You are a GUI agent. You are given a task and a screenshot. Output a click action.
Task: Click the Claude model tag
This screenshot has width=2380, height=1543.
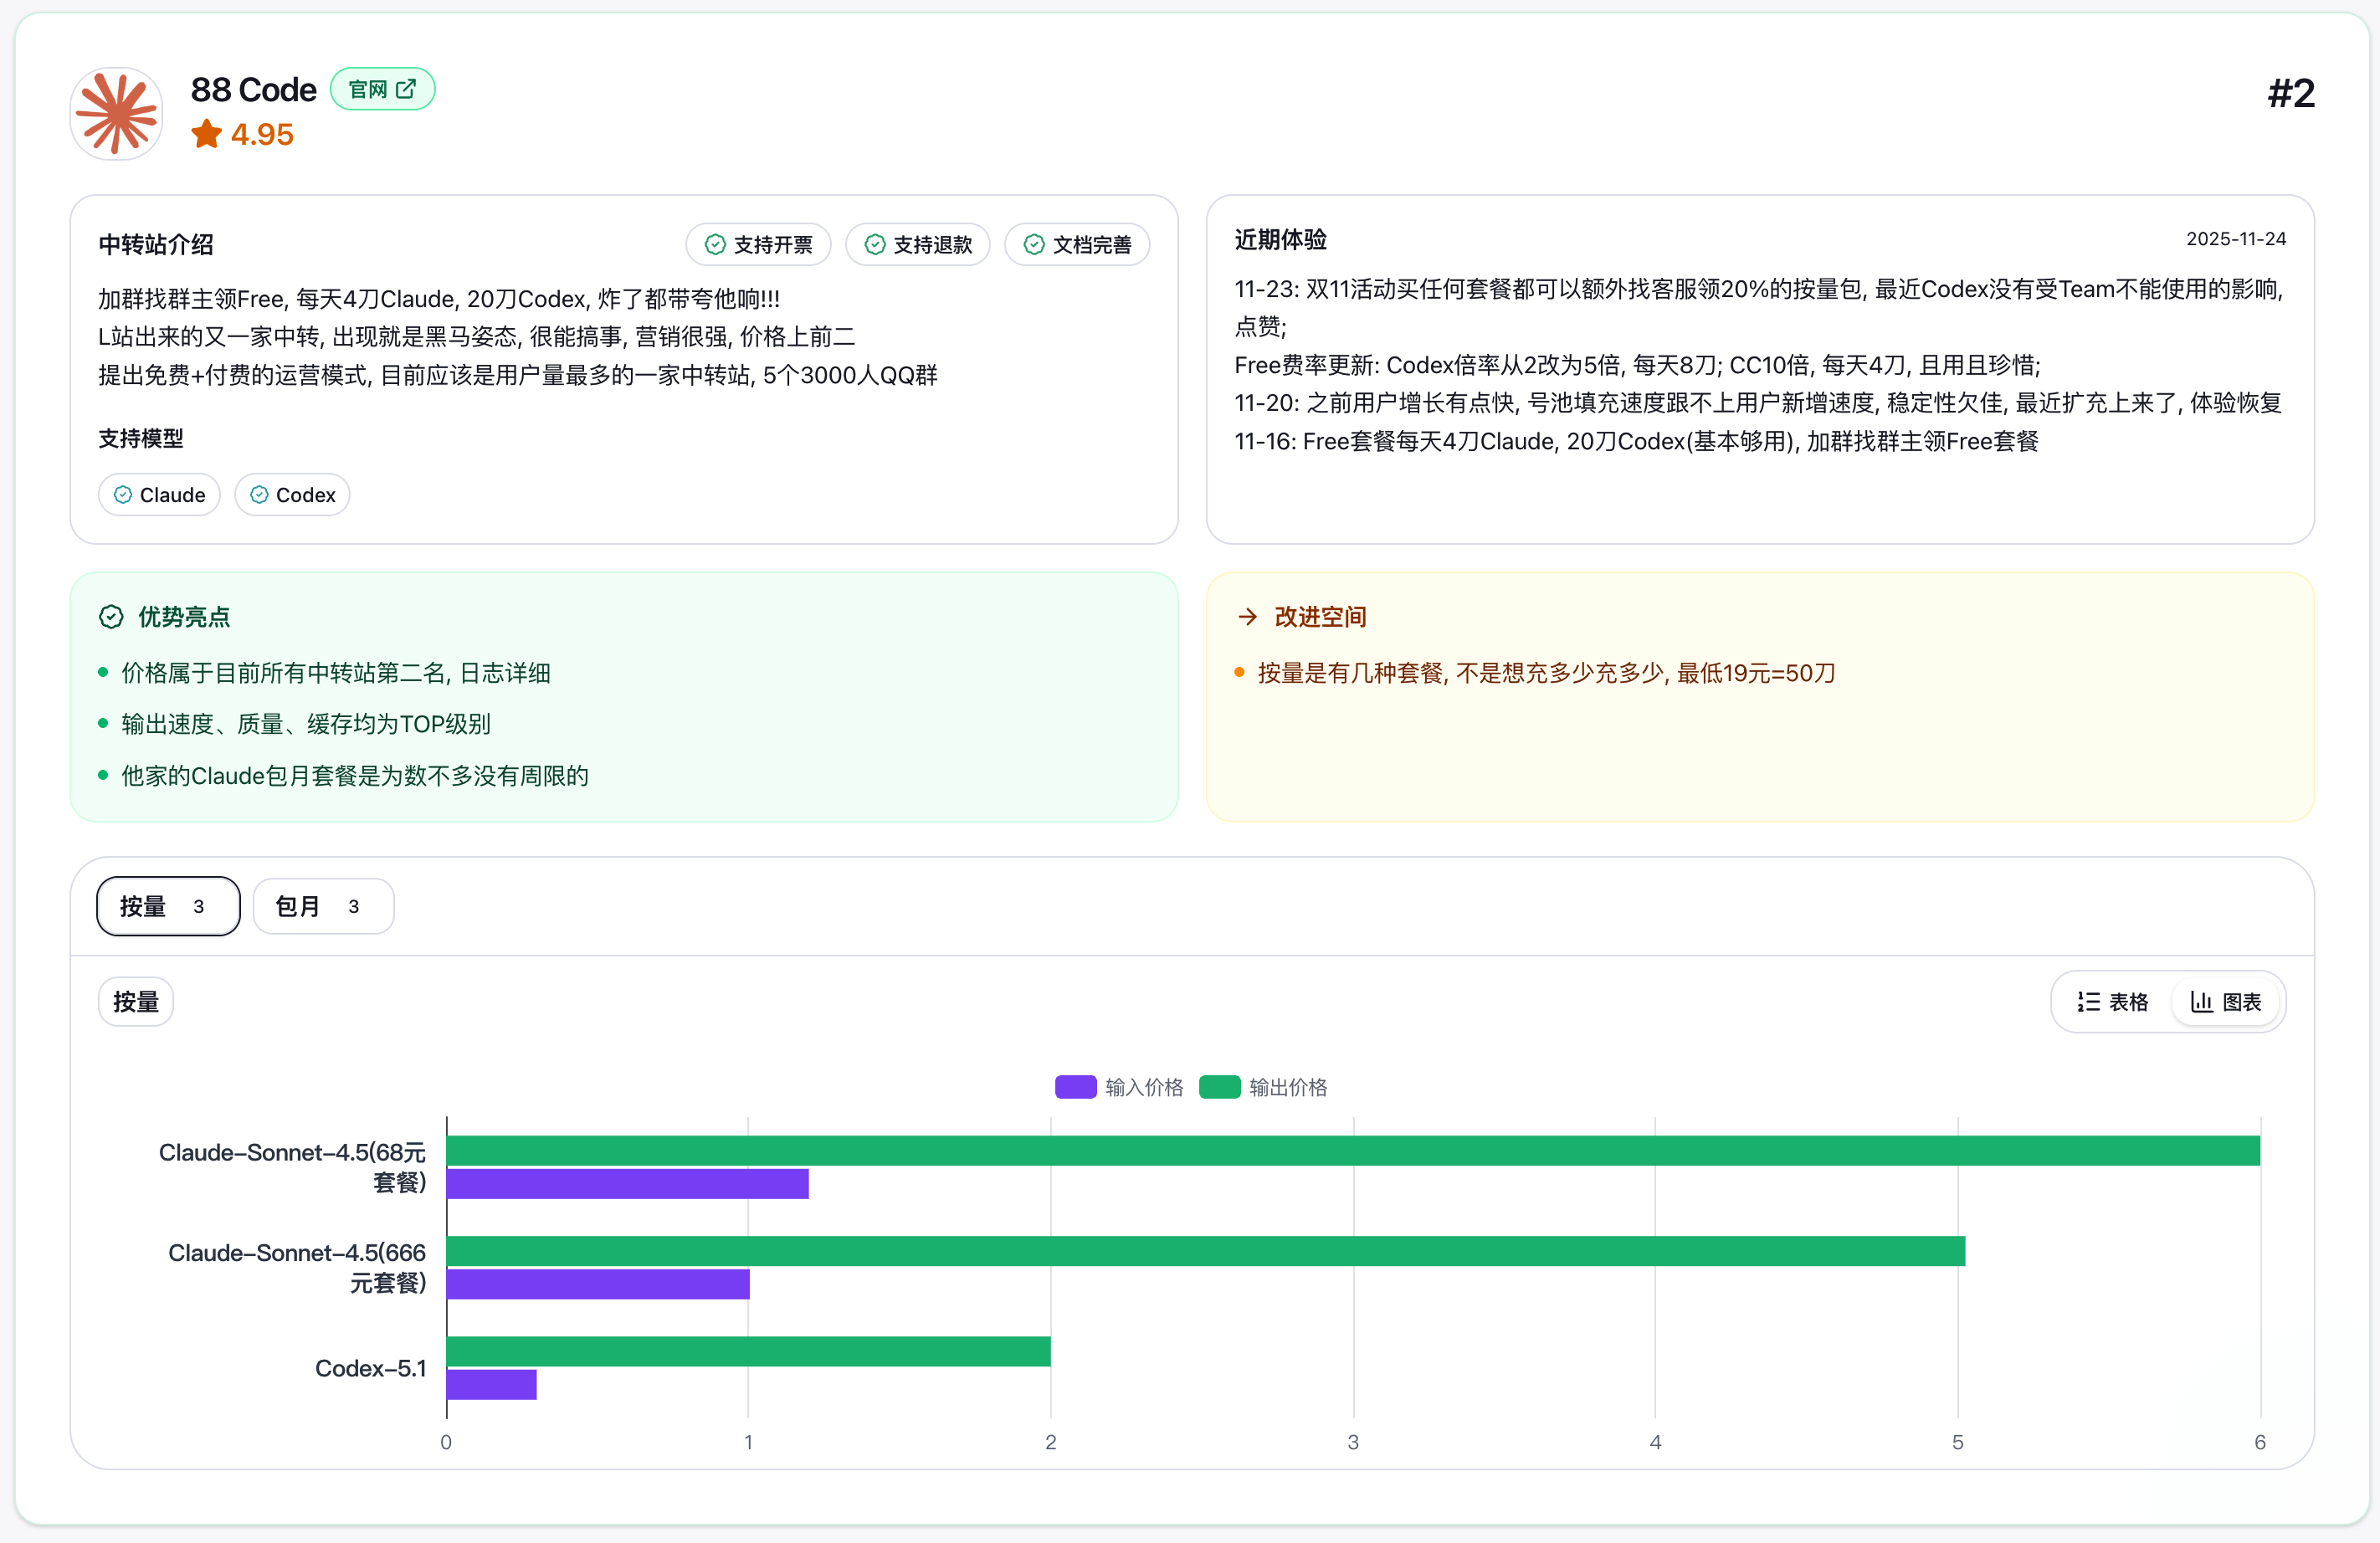click(159, 495)
